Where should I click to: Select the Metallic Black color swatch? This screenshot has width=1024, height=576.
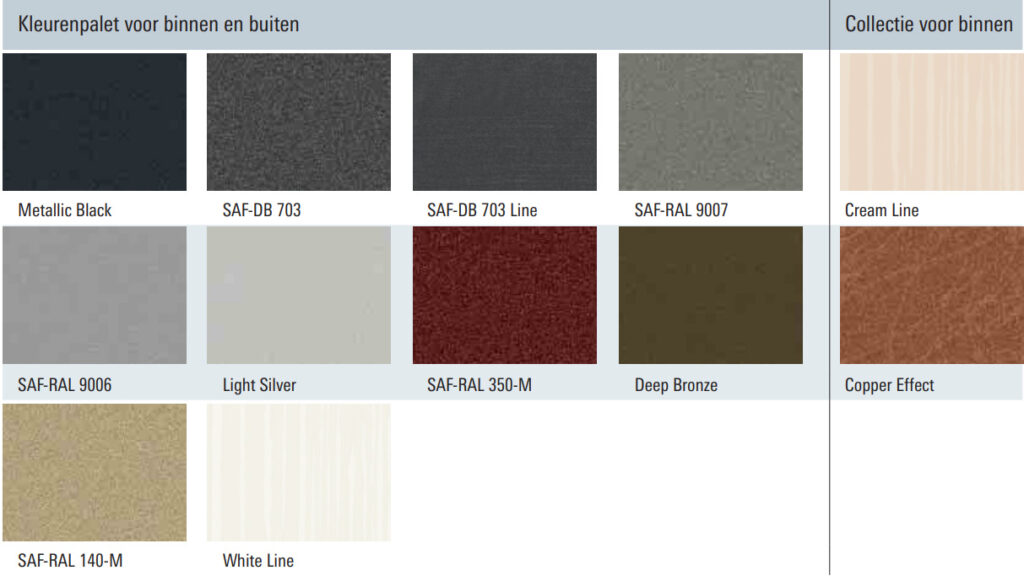(94, 121)
